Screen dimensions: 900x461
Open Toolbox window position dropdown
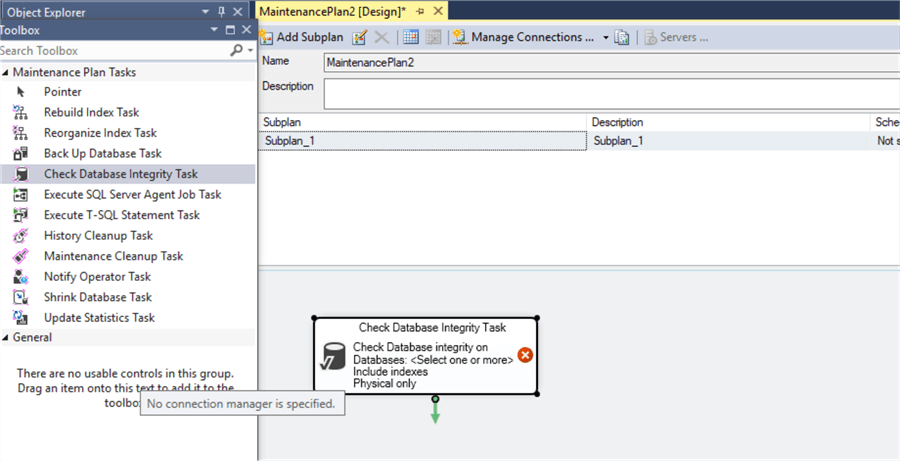(x=214, y=30)
